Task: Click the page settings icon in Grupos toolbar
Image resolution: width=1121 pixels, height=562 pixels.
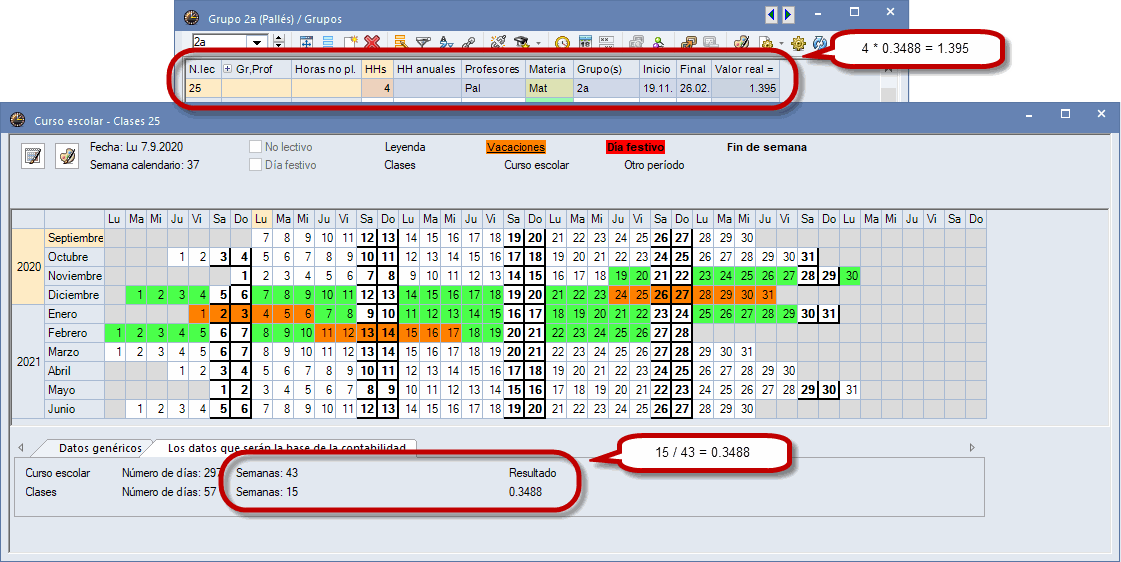Action: [766, 42]
